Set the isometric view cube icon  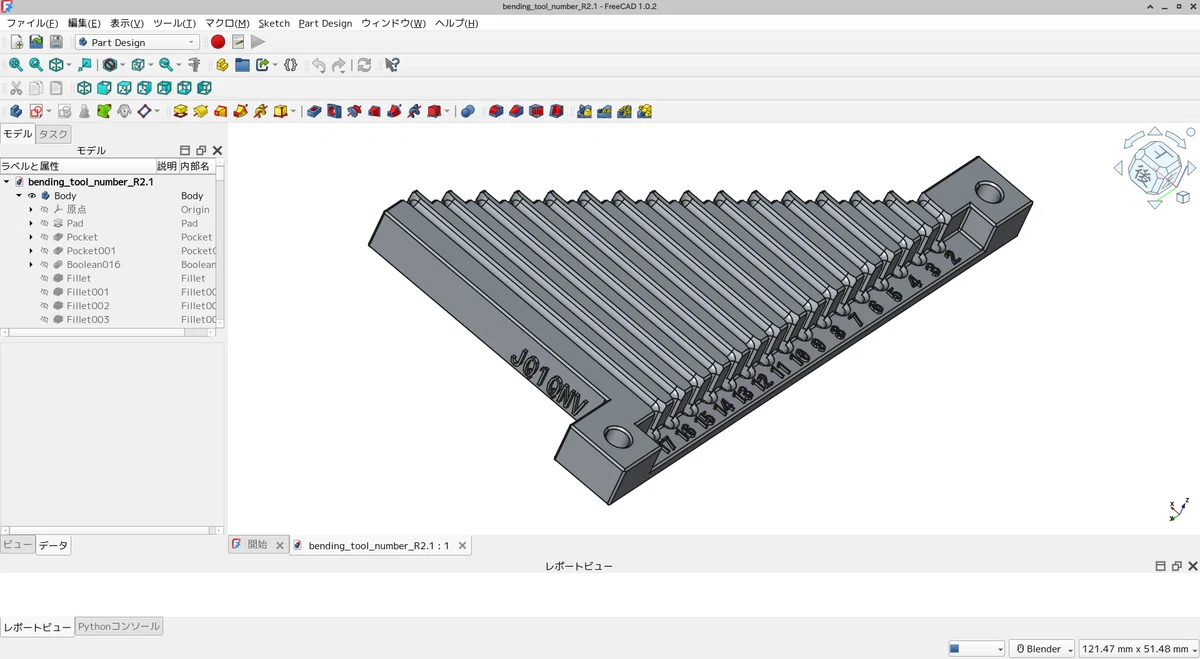84,88
